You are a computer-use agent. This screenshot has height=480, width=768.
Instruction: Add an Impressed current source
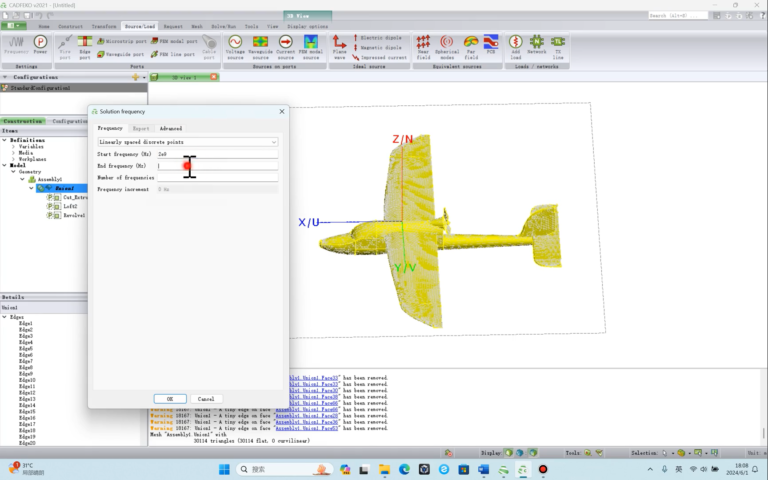[x=380, y=57]
